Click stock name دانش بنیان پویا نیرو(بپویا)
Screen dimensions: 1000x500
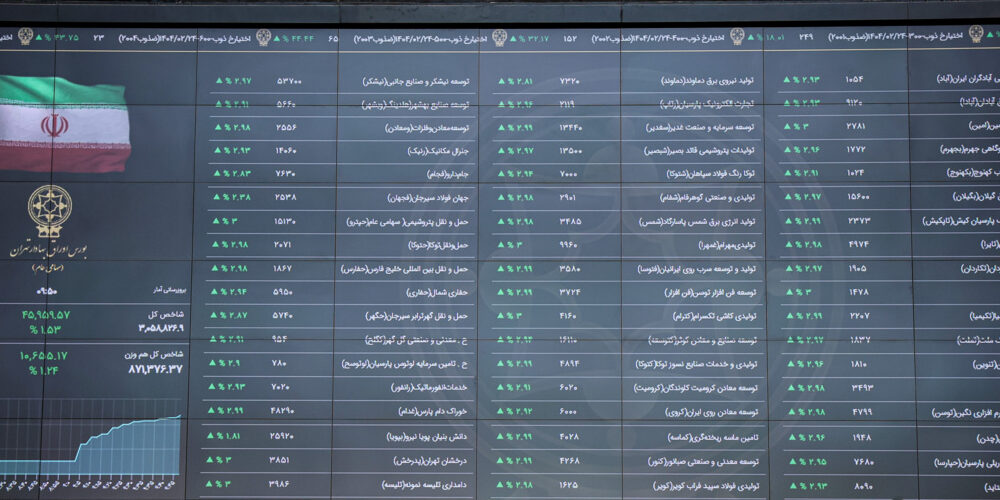pyautogui.click(x=427, y=436)
